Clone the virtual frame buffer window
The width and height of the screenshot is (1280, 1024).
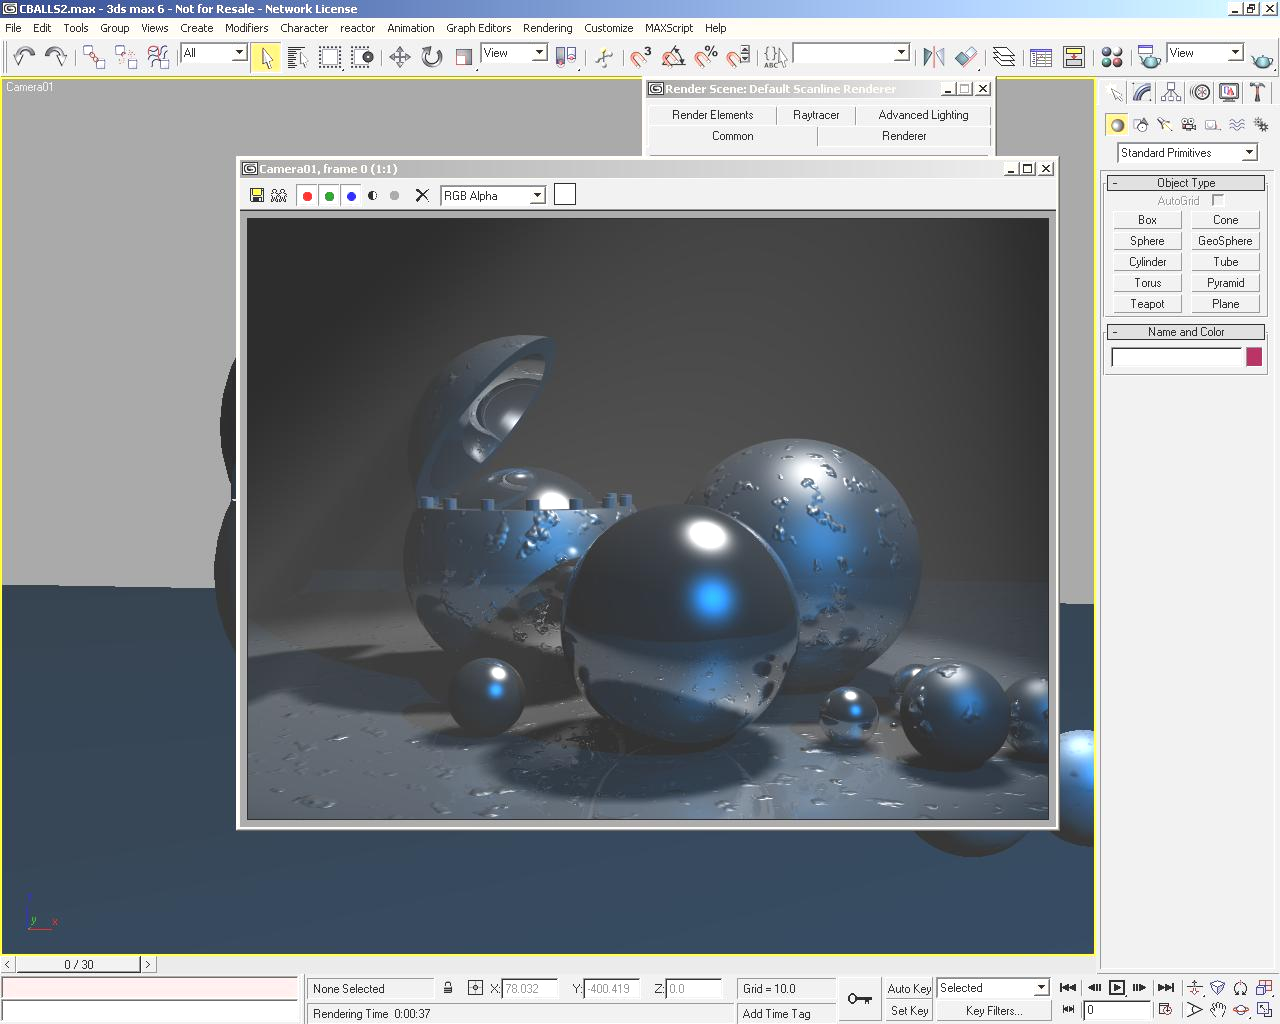[279, 196]
